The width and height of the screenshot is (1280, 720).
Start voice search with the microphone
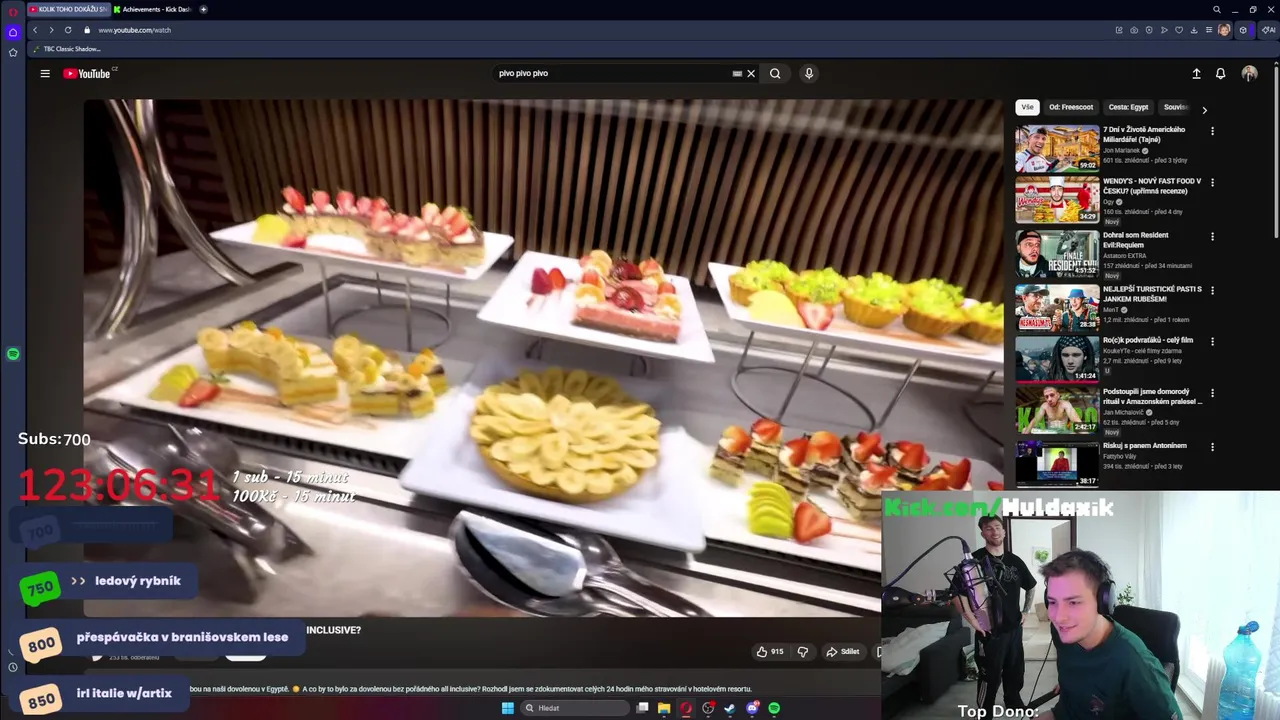pyautogui.click(x=809, y=73)
